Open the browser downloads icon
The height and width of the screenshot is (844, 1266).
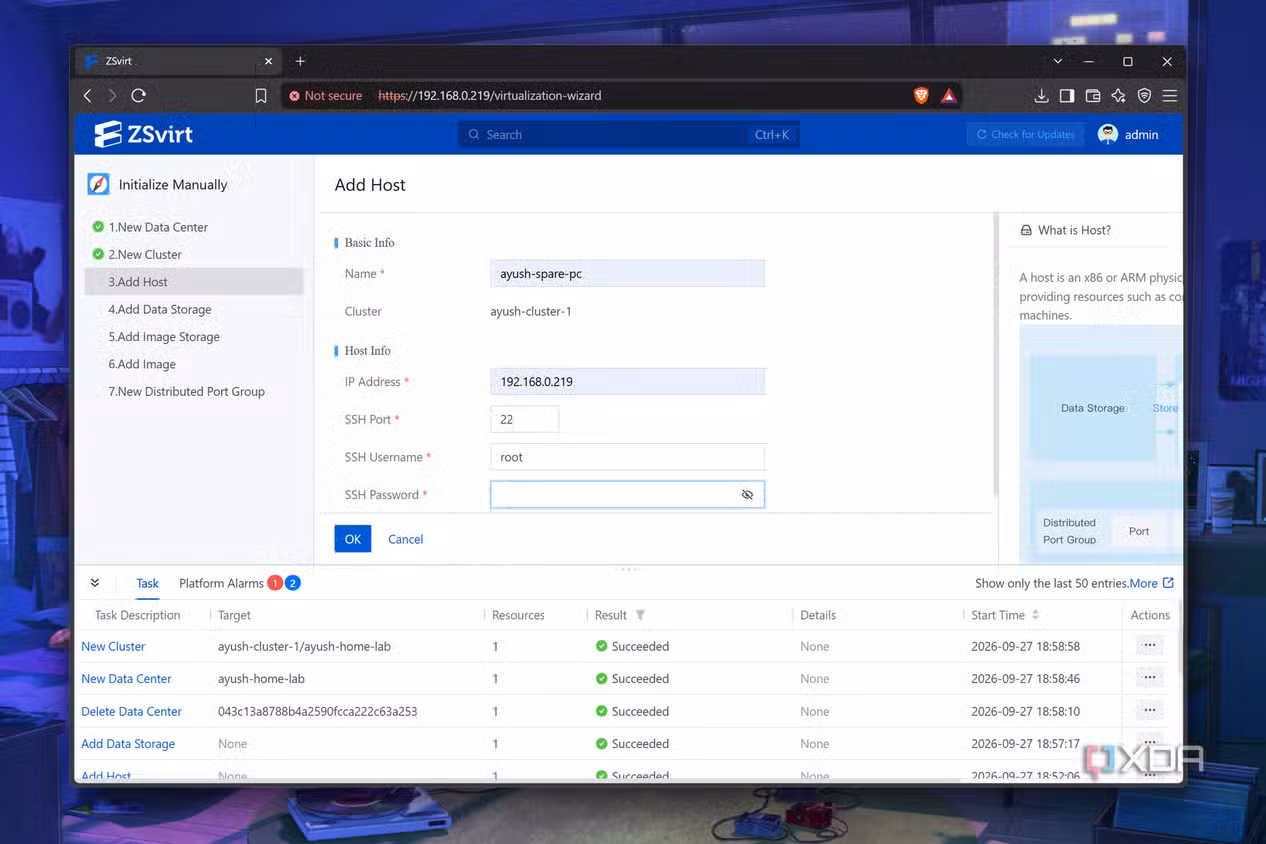coord(1041,96)
